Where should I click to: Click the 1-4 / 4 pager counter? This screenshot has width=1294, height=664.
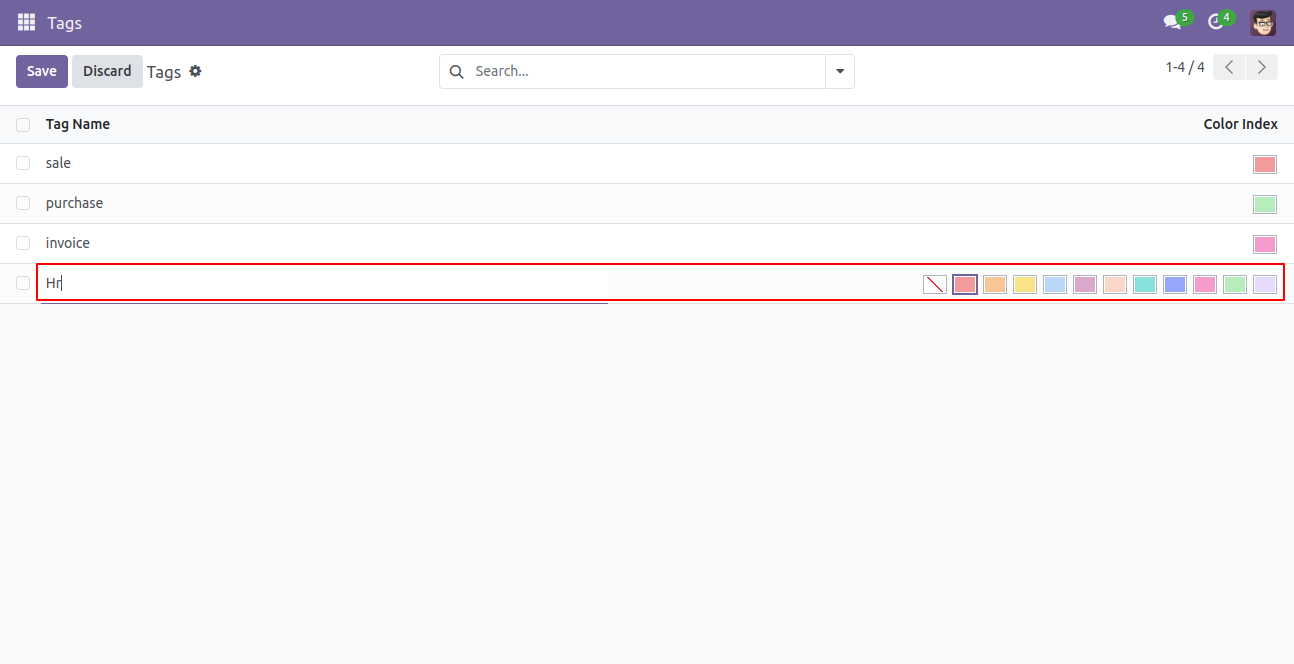point(1185,67)
